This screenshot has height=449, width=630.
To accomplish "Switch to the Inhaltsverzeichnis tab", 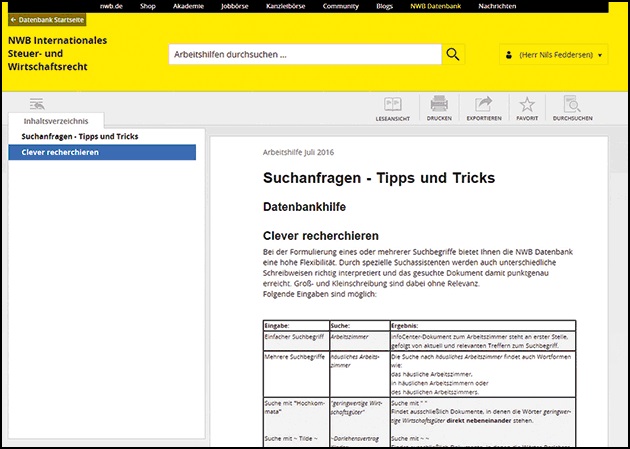I will (x=56, y=121).
